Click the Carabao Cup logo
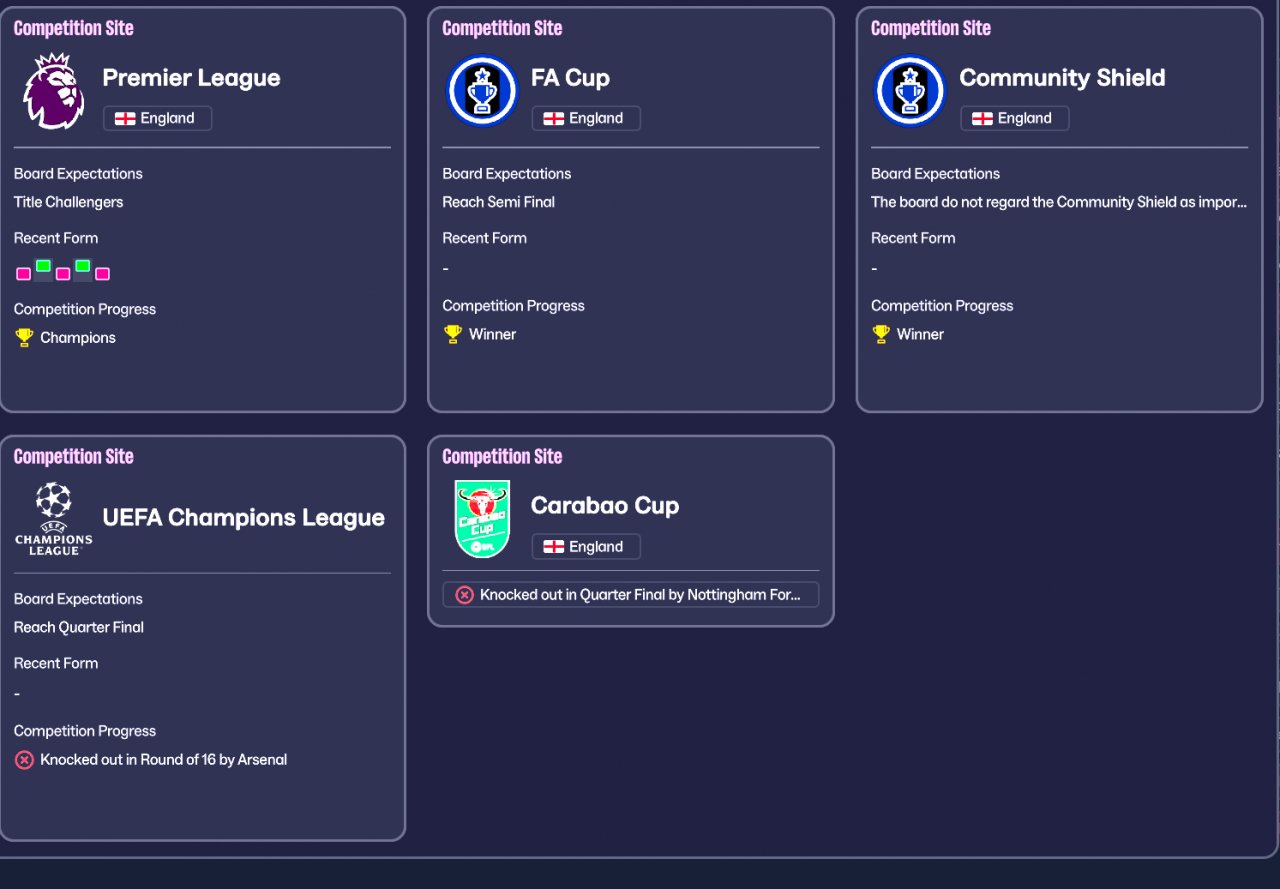 pos(482,519)
